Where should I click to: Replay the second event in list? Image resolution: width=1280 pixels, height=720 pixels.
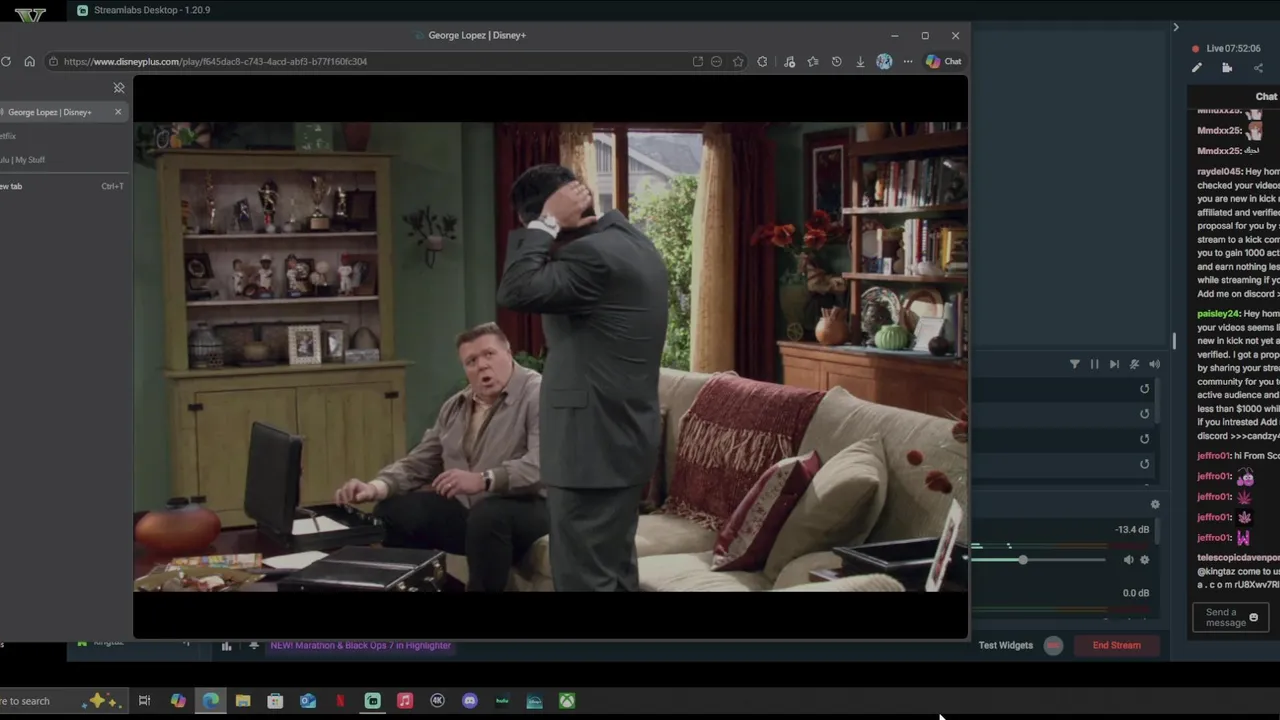tap(1145, 414)
